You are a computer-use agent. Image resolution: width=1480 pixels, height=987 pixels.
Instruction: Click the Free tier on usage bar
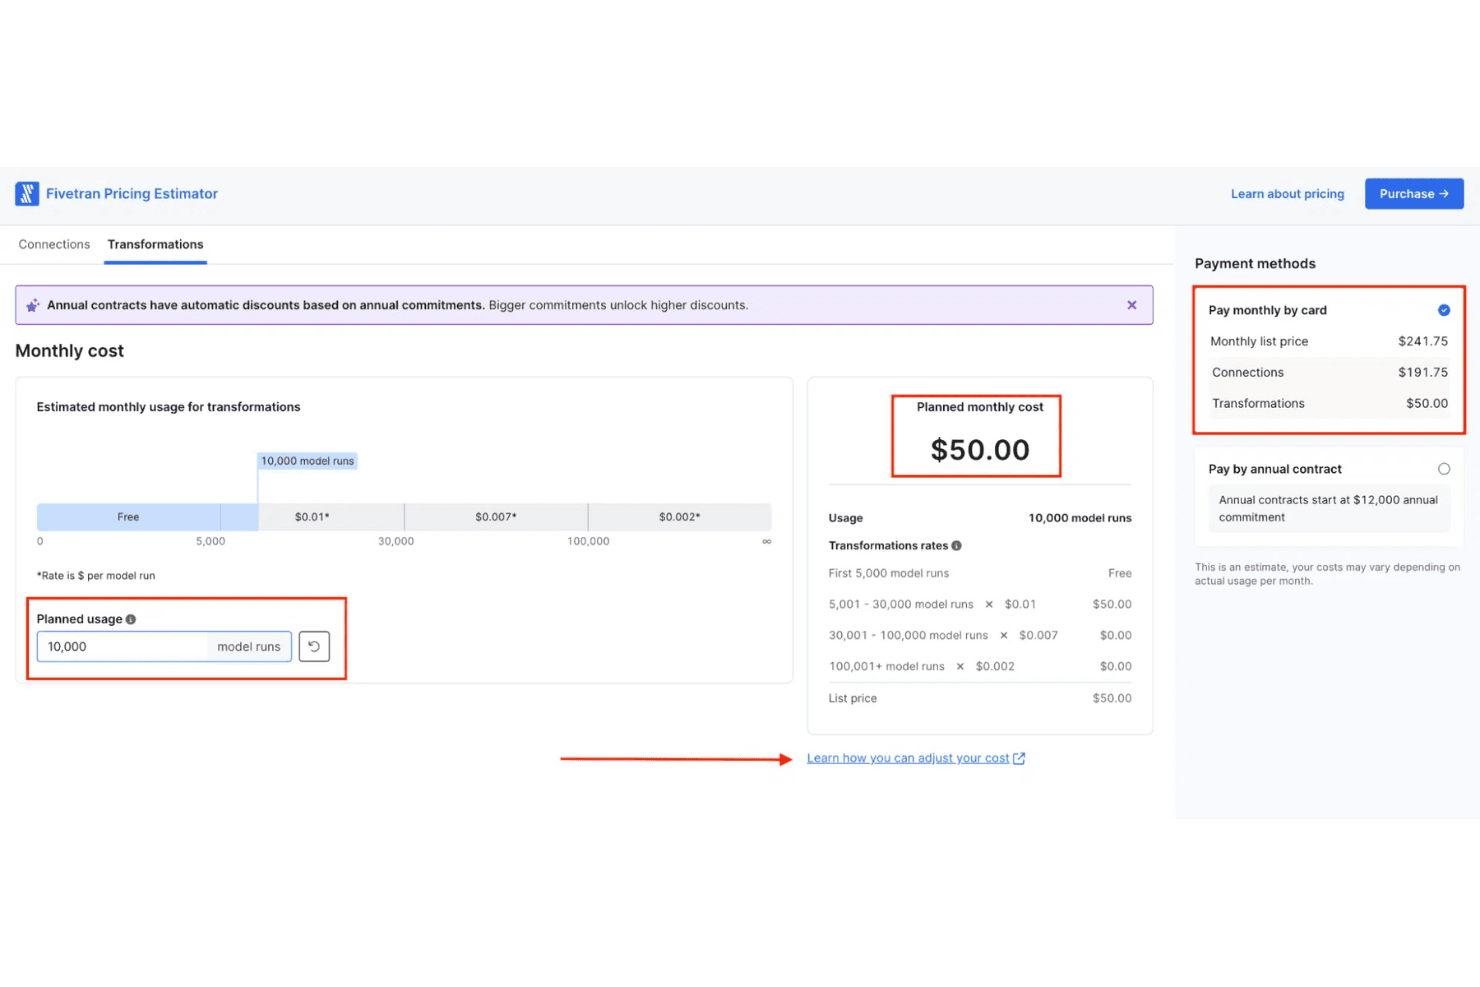coord(128,517)
